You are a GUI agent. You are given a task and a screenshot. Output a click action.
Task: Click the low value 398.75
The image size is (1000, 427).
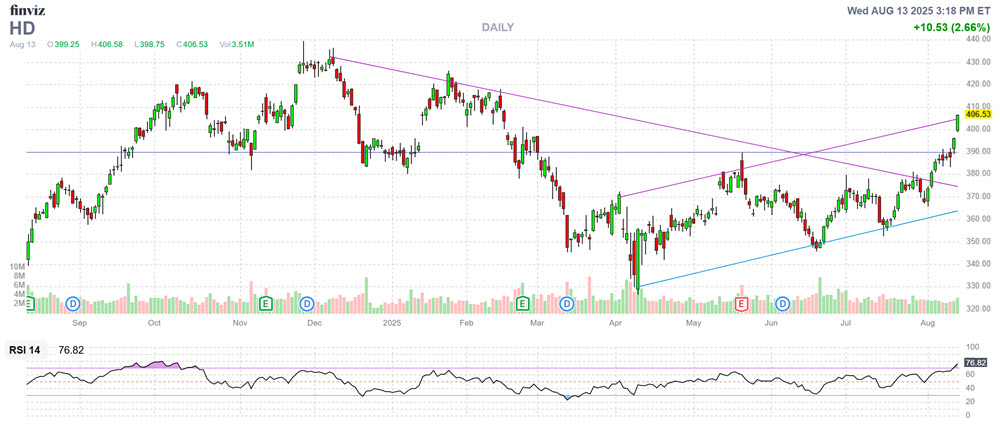[152, 45]
